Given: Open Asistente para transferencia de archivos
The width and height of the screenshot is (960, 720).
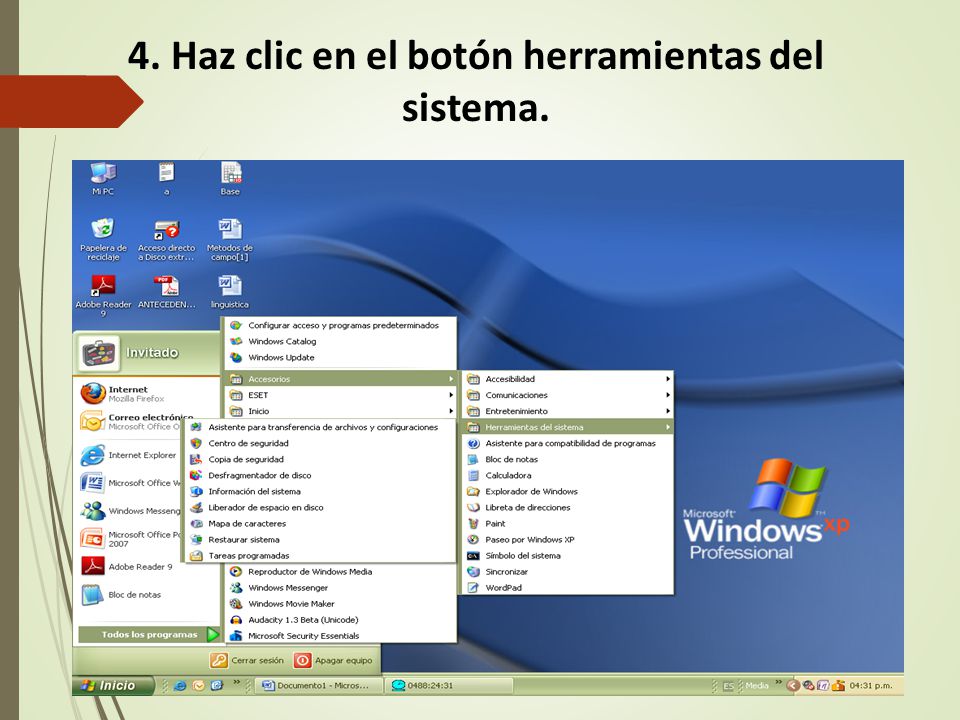Looking at the screenshot, I should [320, 427].
